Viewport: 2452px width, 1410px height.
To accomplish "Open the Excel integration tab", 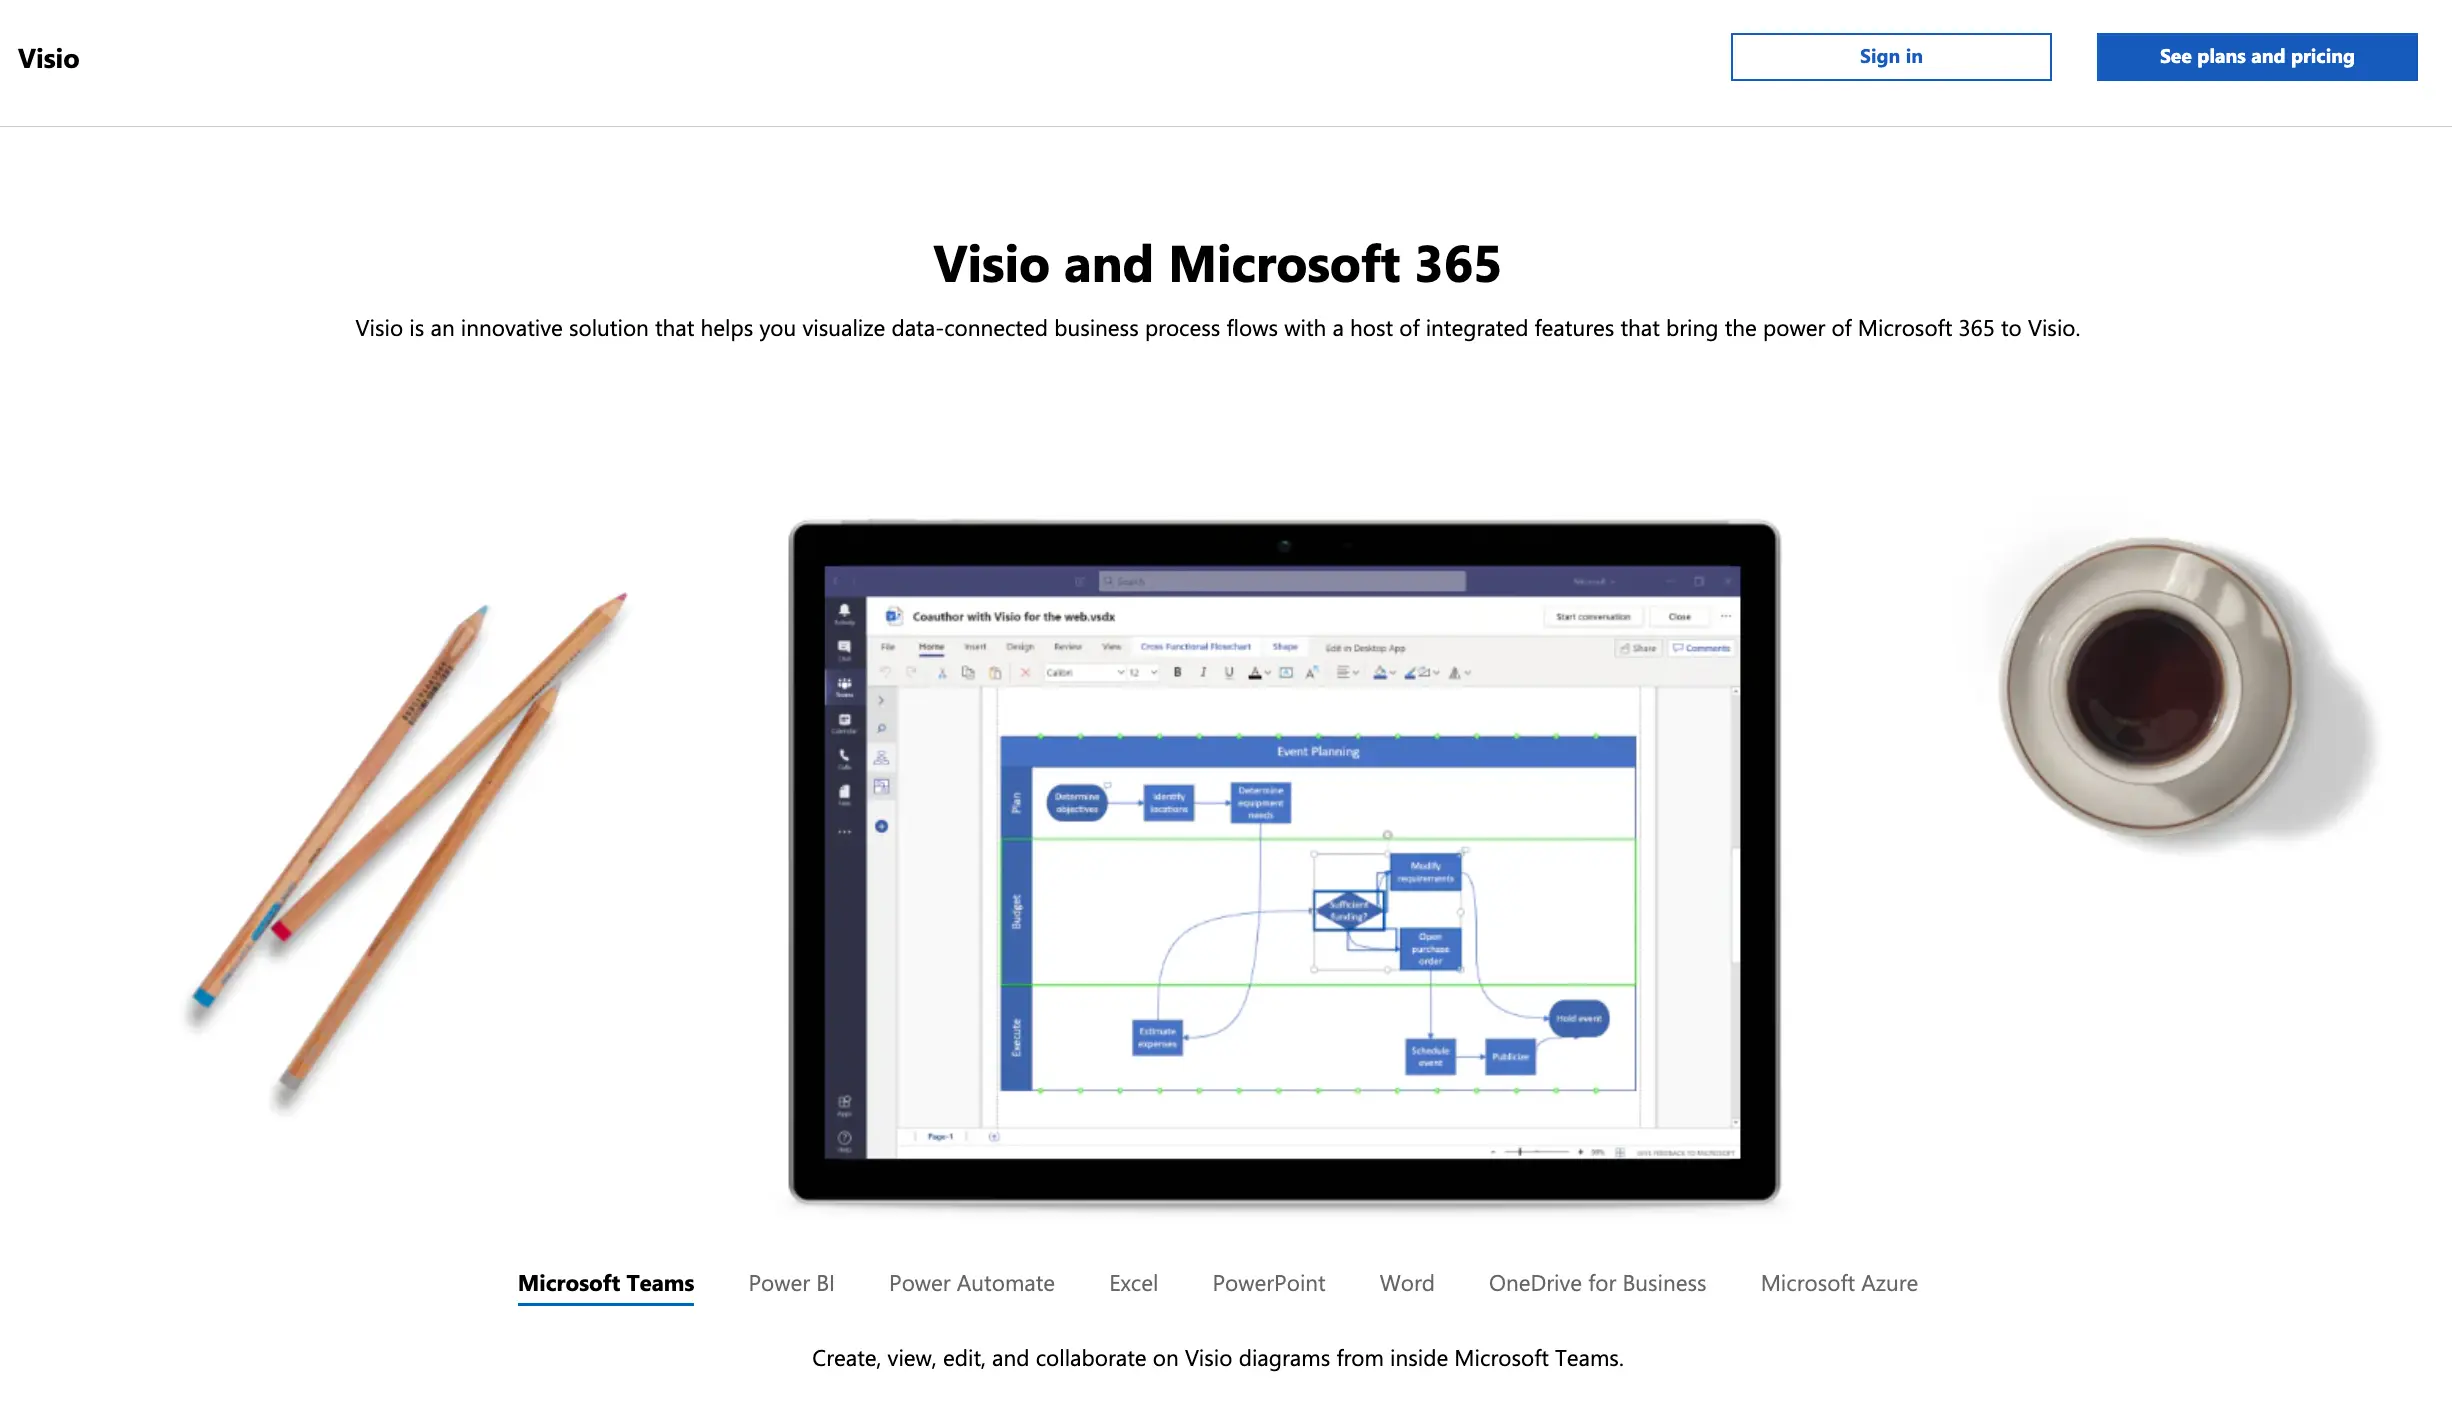I will pyautogui.click(x=1133, y=1283).
